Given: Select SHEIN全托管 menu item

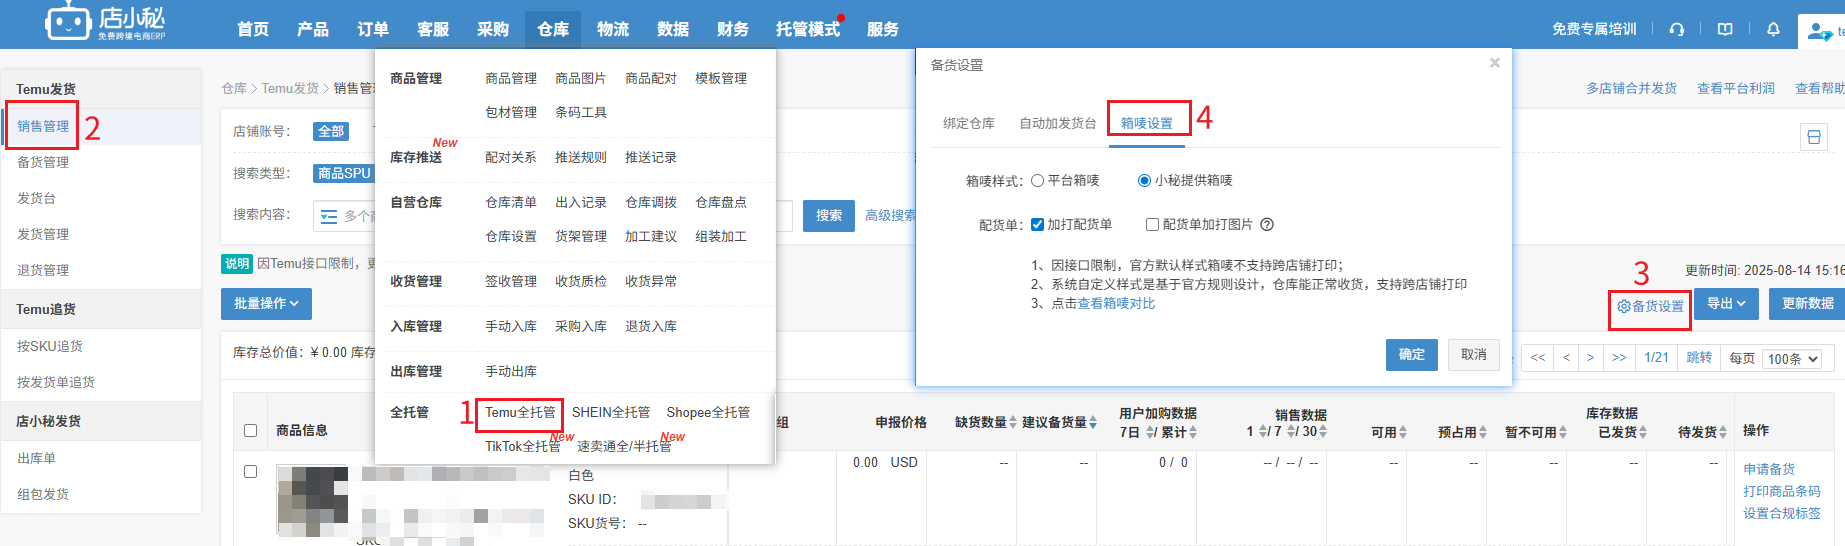Looking at the screenshot, I should click(x=611, y=413).
